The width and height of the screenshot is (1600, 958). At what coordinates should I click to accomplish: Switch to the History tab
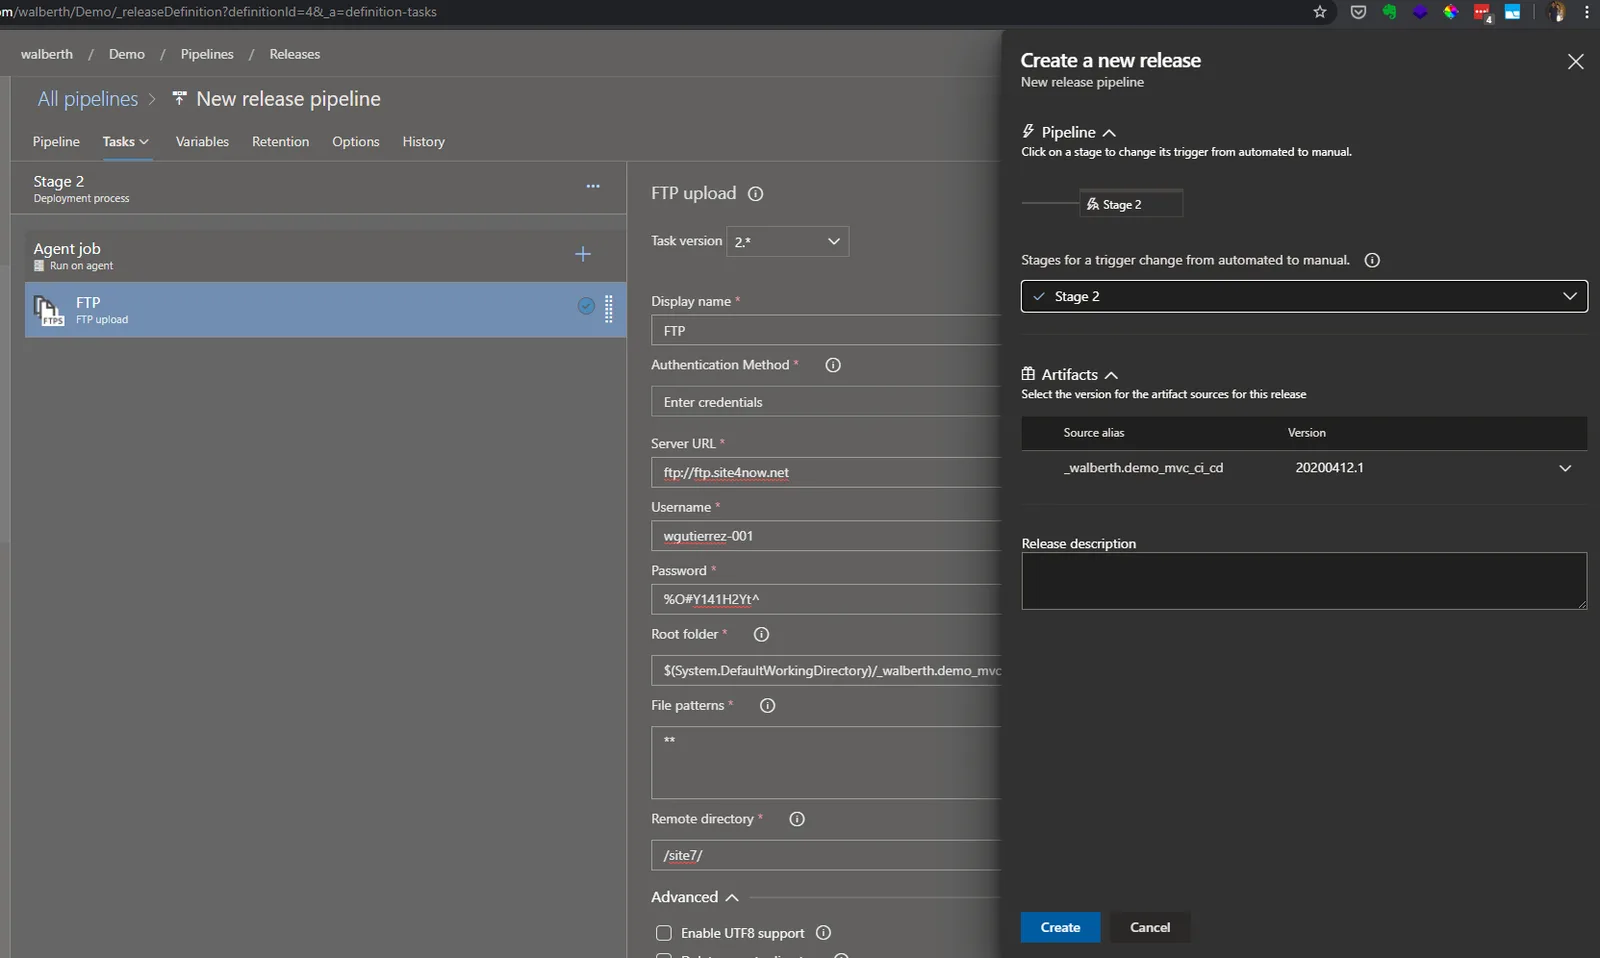point(424,142)
